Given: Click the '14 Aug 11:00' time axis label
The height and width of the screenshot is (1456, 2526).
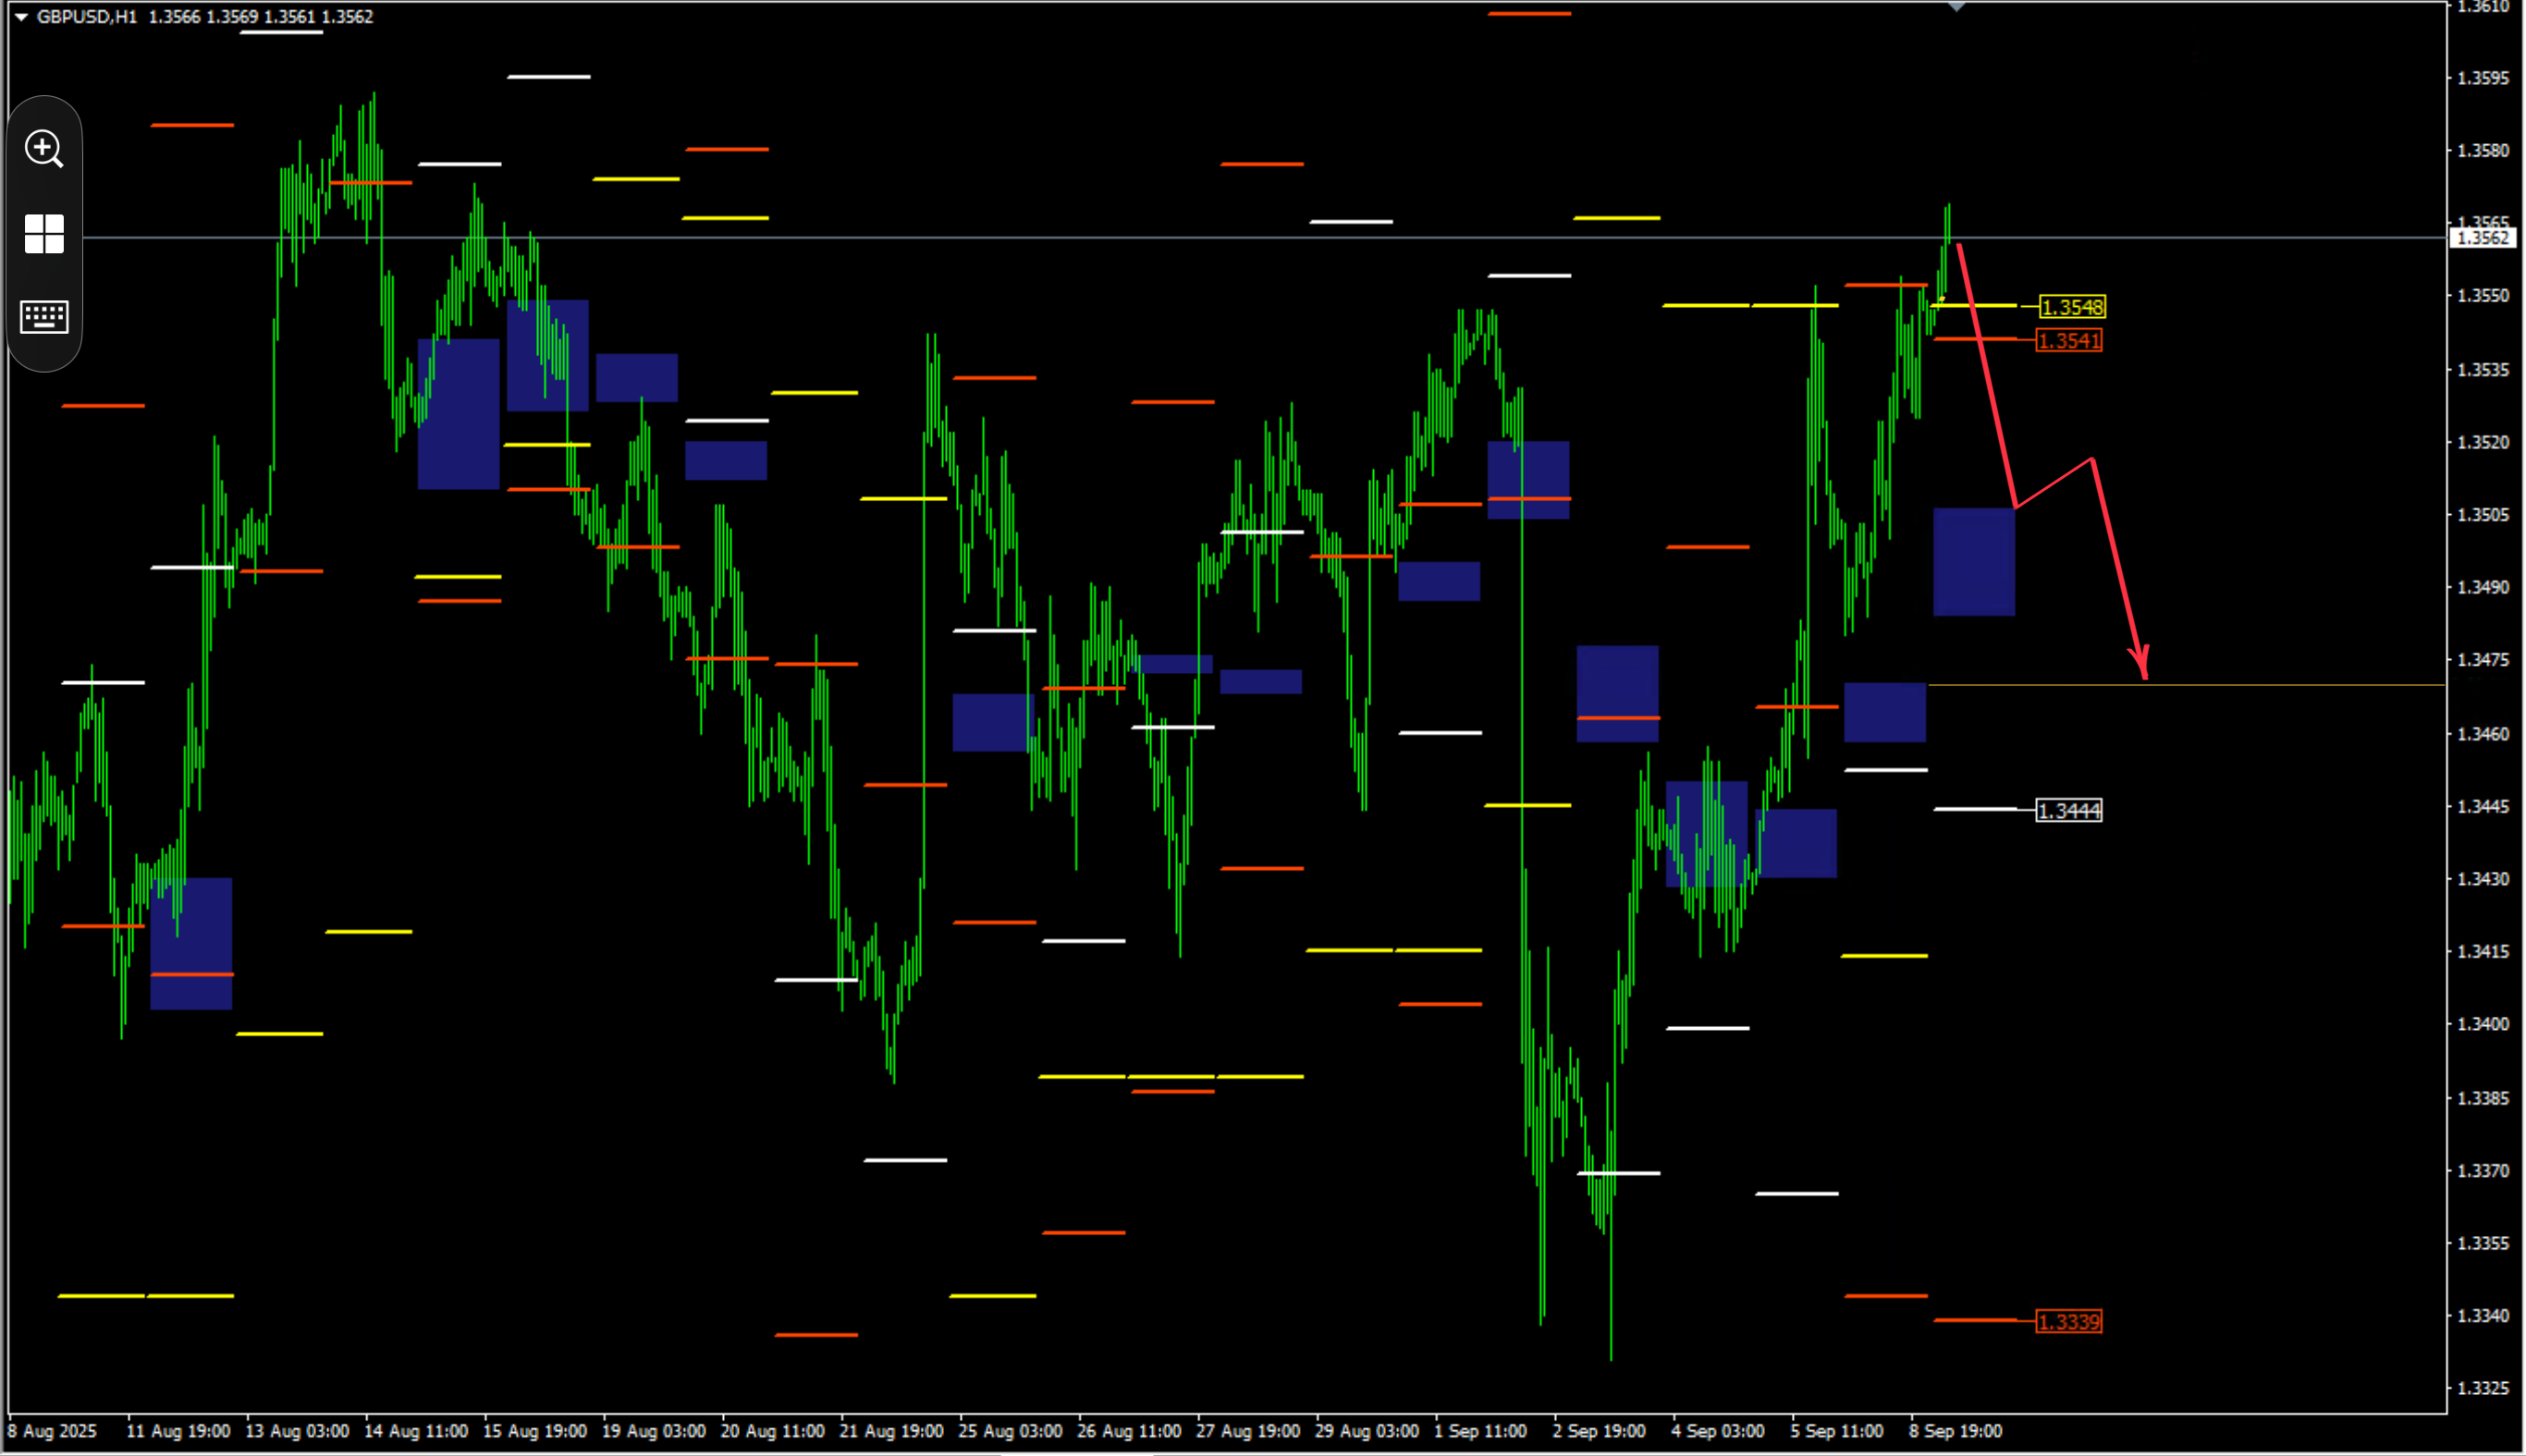Looking at the screenshot, I should pos(416,1431).
